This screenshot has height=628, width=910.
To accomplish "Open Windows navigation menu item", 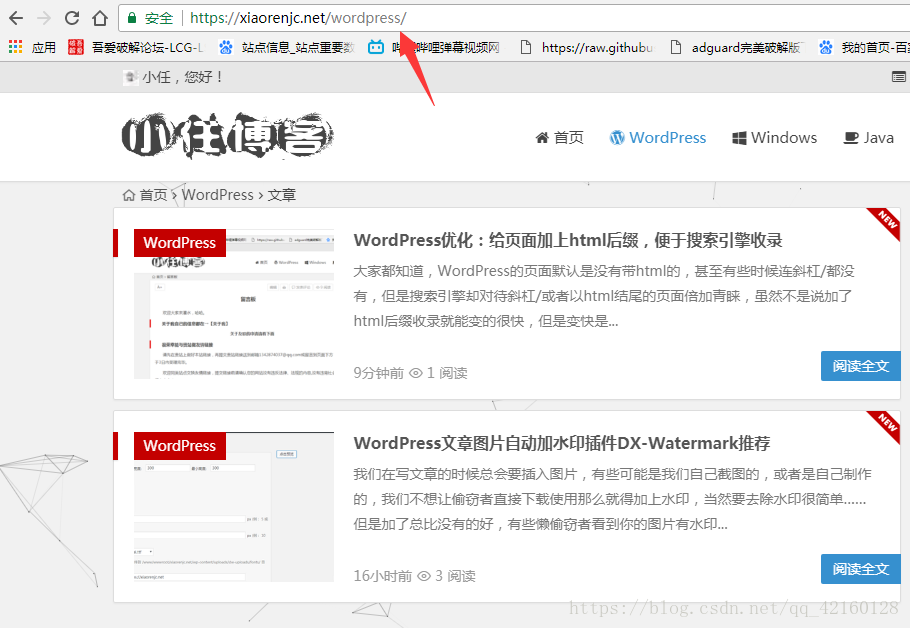I will tap(774, 138).
